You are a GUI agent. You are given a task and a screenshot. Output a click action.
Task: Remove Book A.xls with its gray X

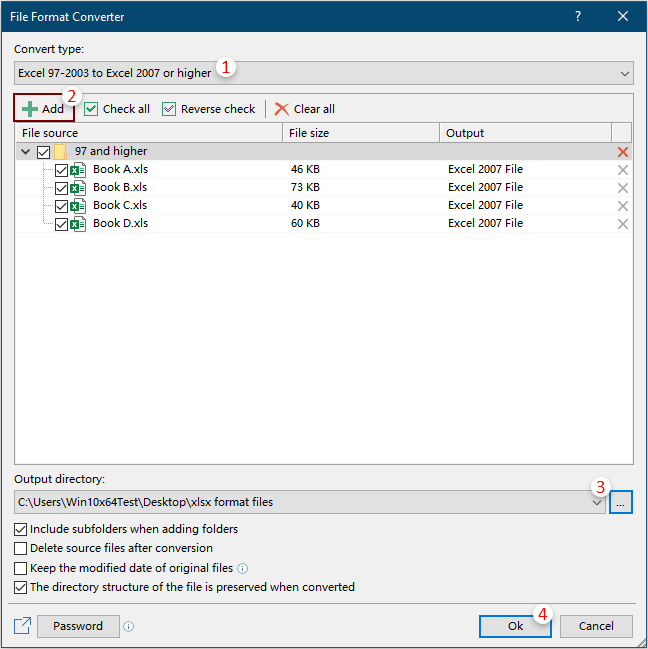[623, 170]
